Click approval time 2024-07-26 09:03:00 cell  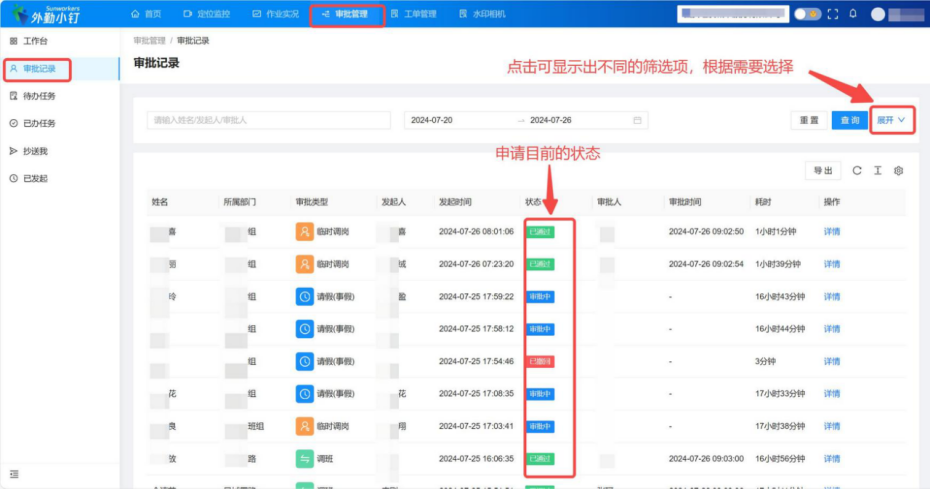click(706, 459)
